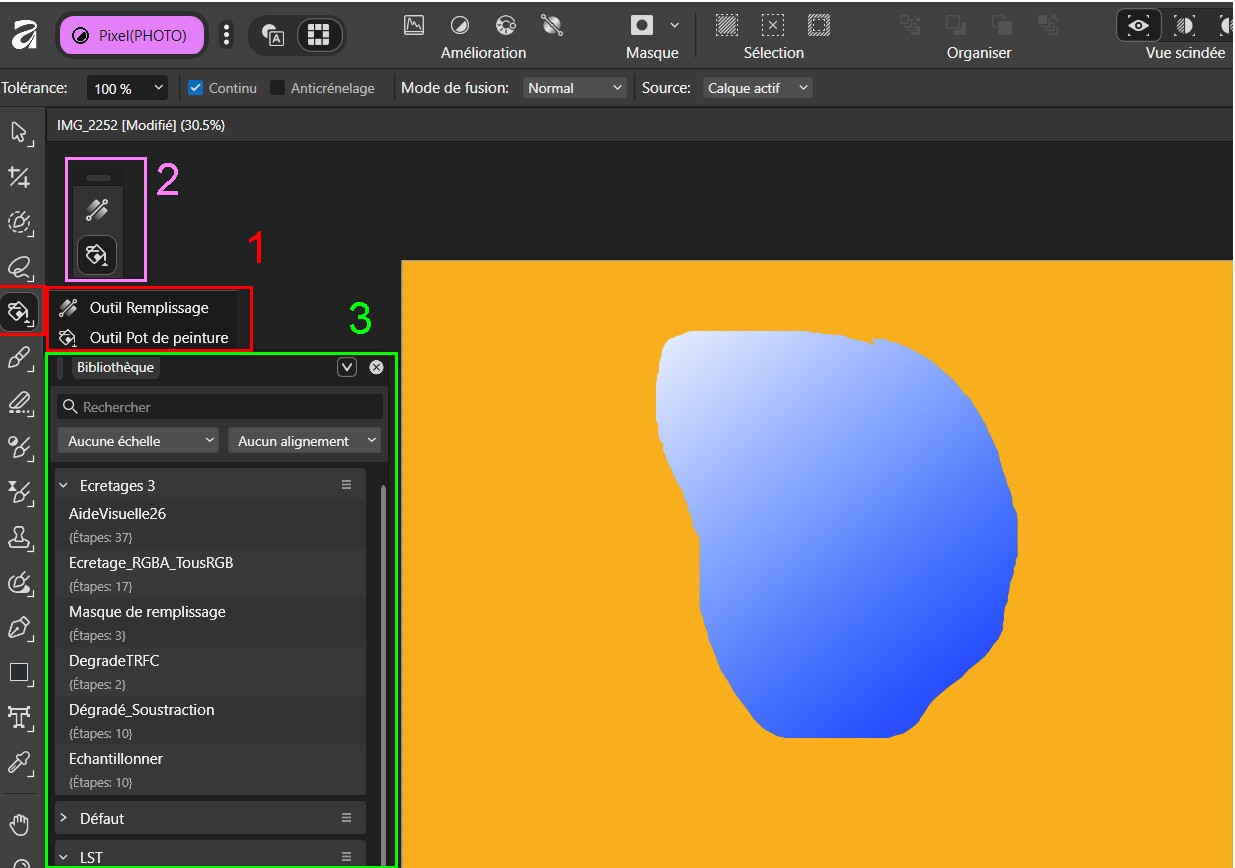Screen dimensions: 1235x868
Task: Select the Echantillonner macro
Action: (211, 769)
